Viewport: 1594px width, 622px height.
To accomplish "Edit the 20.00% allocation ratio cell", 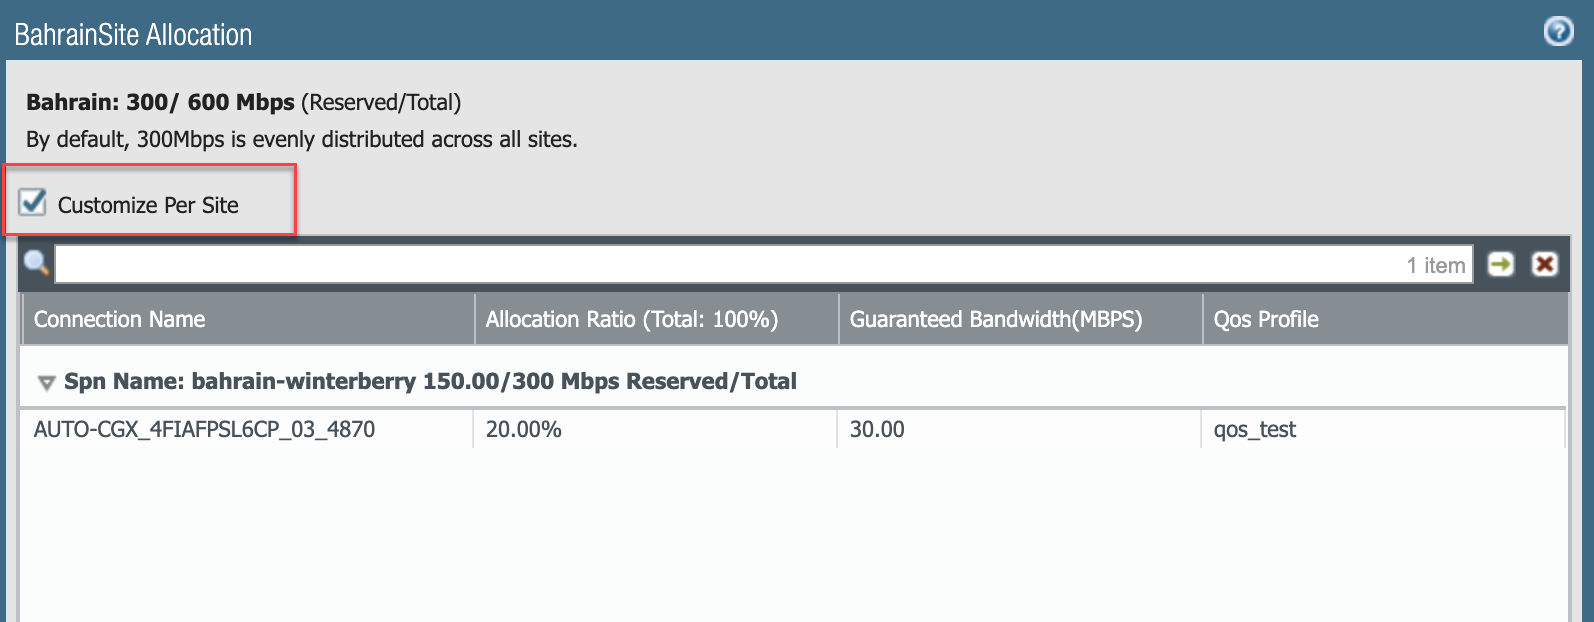I will [x=524, y=430].
